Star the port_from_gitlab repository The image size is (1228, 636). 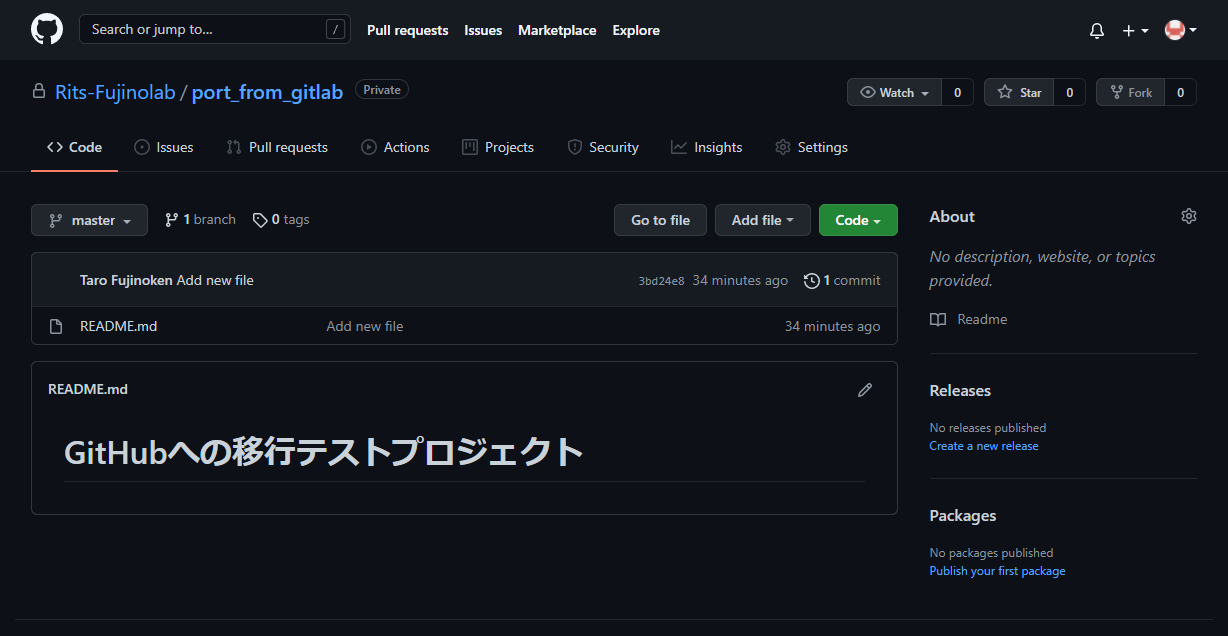click(1019, 91)
